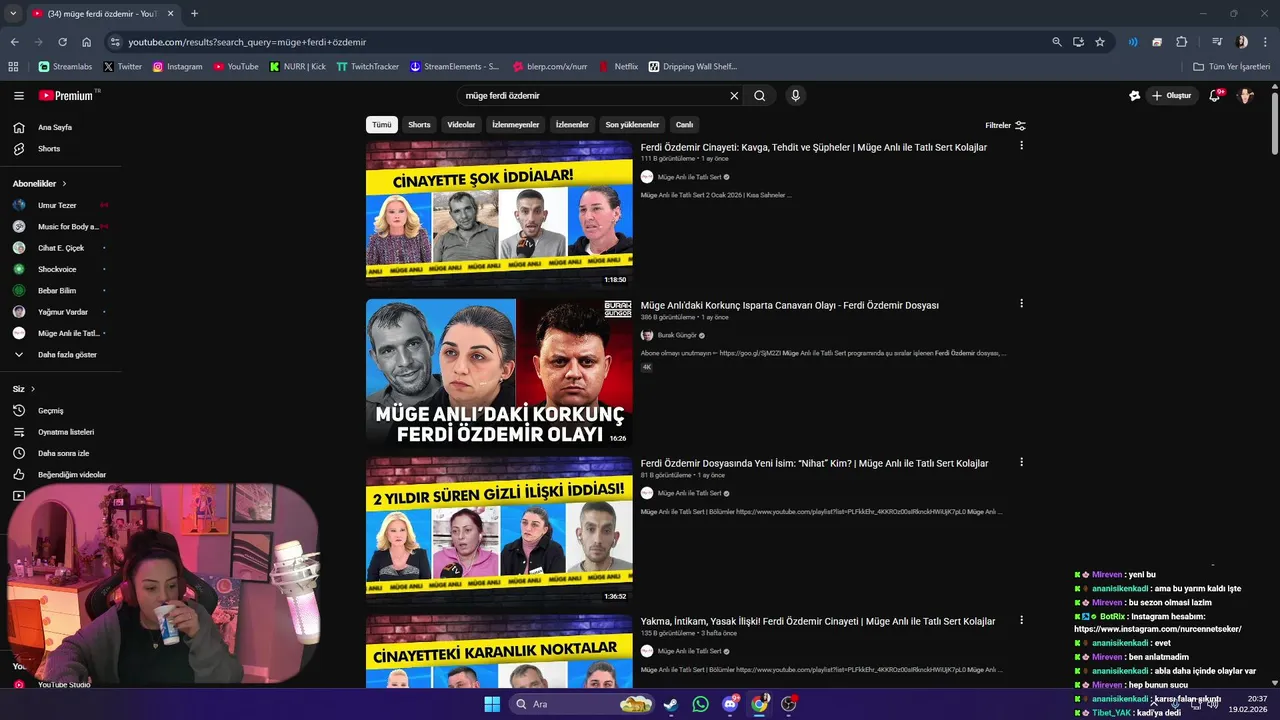Open the YouTube hamburger guide menu

pyautogui.click(x=19, y=96)
